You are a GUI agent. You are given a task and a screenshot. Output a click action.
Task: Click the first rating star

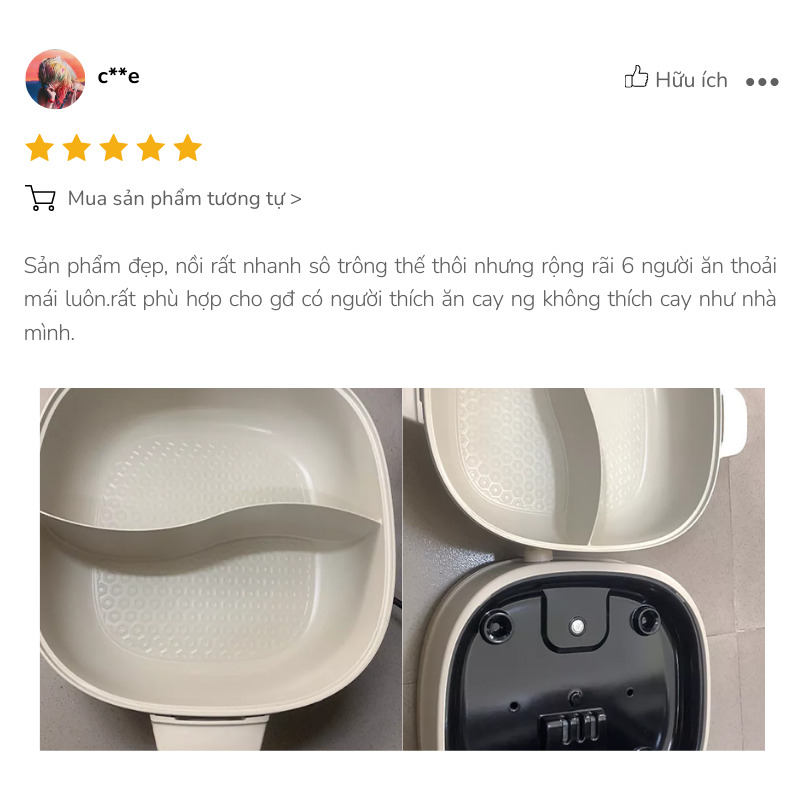point(39,148)
